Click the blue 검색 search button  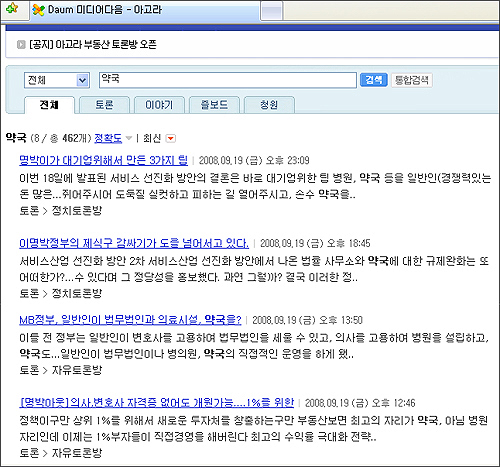pyautogui.click(x=374, y=80)
